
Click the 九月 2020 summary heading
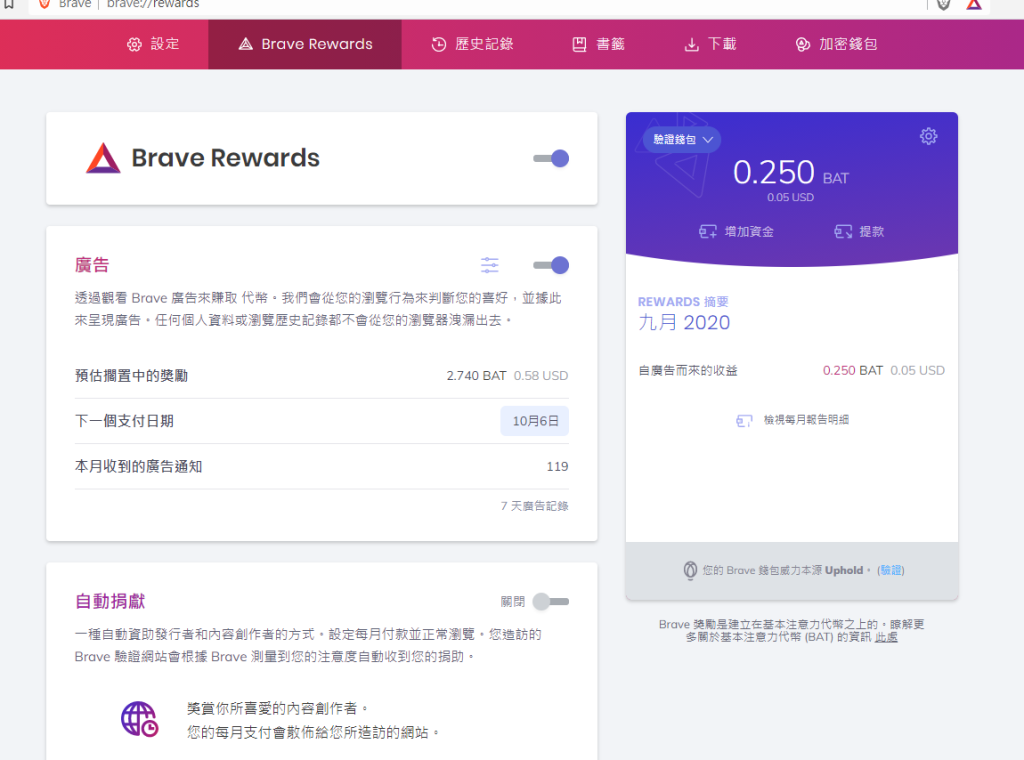pyautogui.click(x=684, y=323)
